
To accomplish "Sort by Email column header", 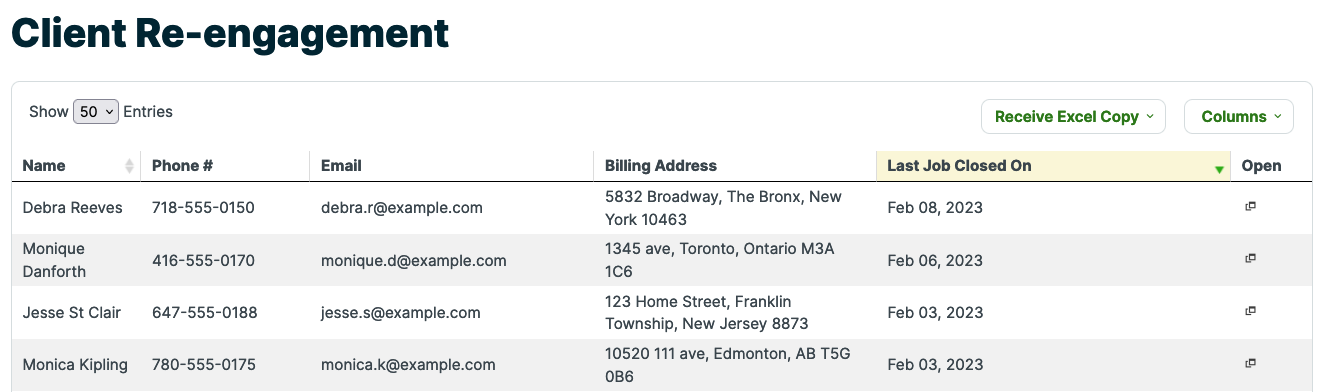I will (341, 166).
